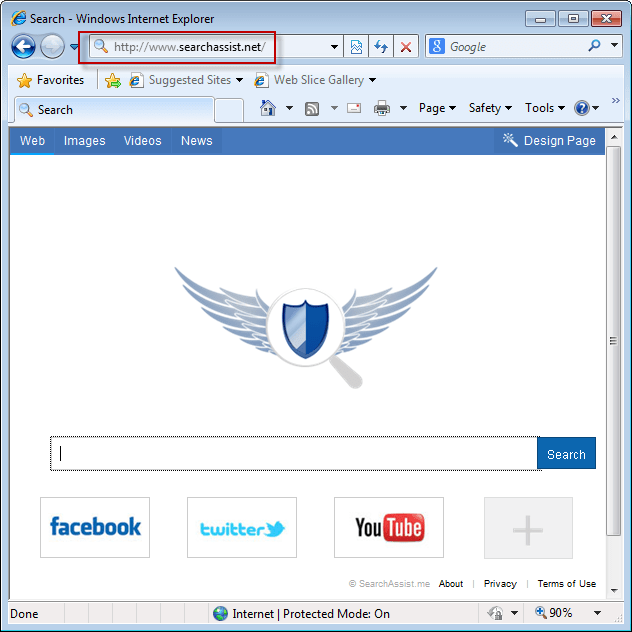This screenshot has width=632, height=632.
Task: Open the search provider options dropdown
Action: [615, 45]
